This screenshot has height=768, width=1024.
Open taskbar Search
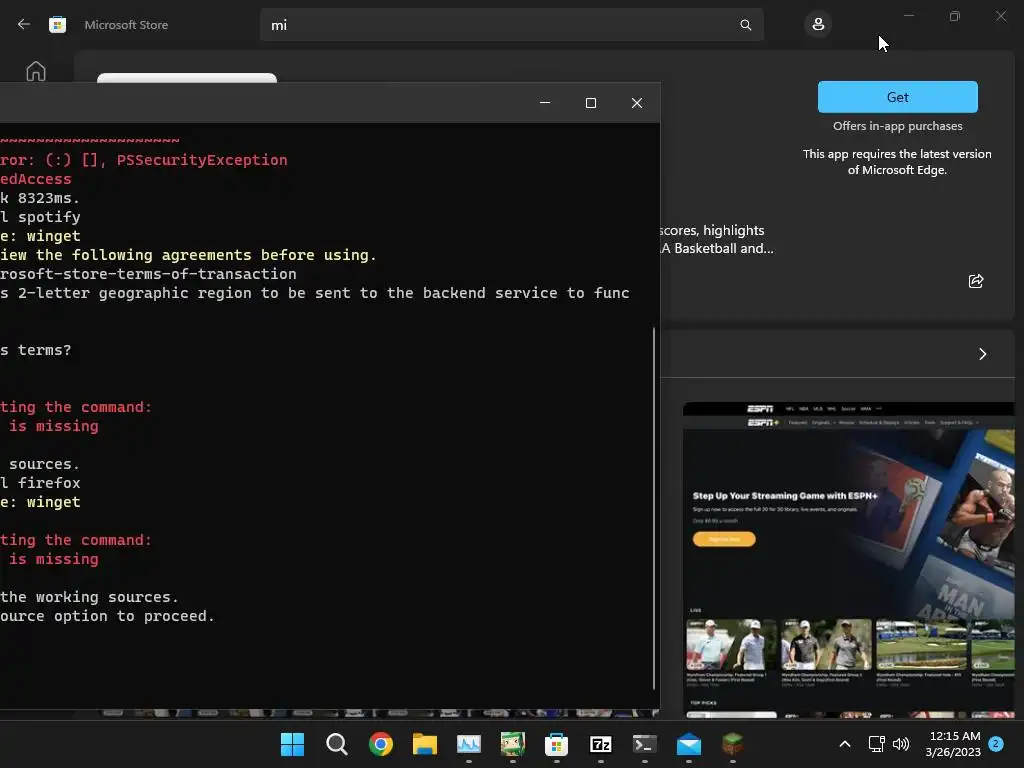pos(336,744)
